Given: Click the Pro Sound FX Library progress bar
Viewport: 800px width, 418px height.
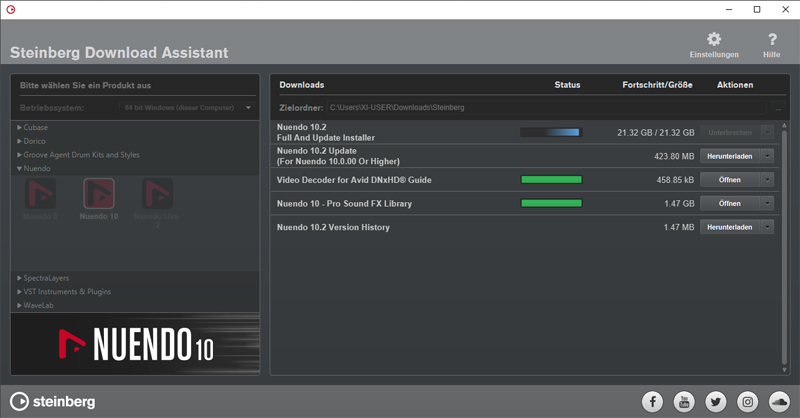Looking at the screenshot, I should point(551,203).
